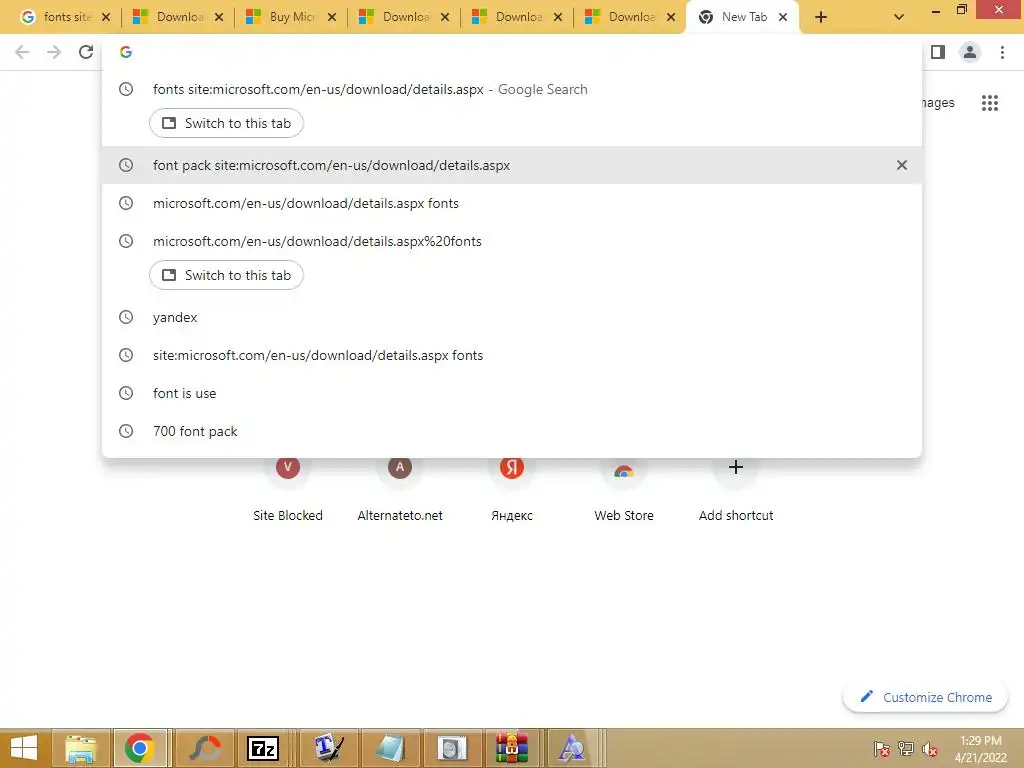
Task: Open the Site Blocked shortcut
Action: click(287, 490)
